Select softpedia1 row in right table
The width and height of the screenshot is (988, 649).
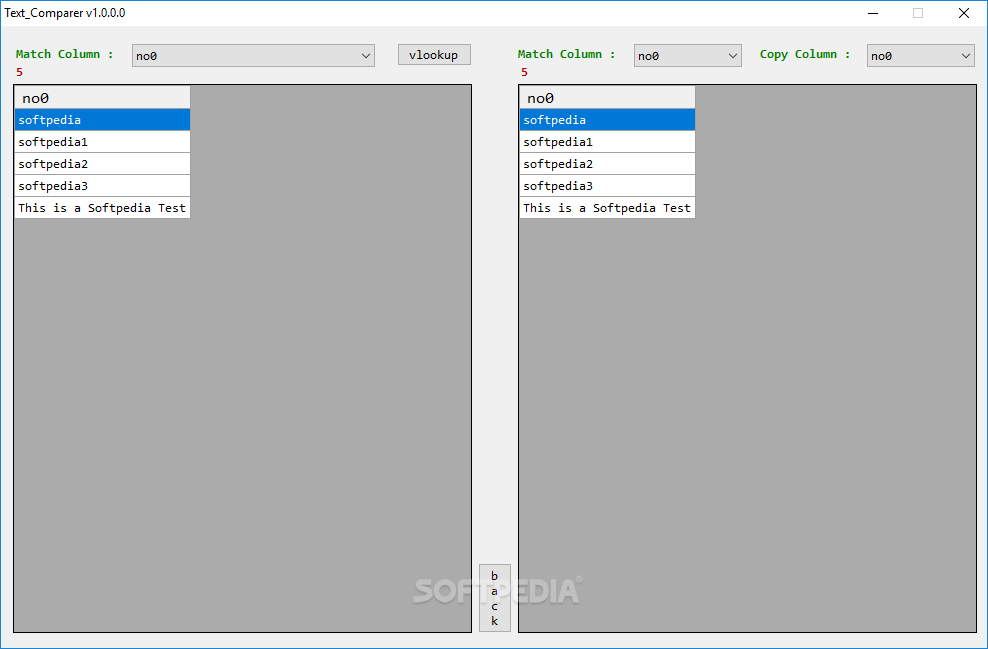click(x=607, y=142)
